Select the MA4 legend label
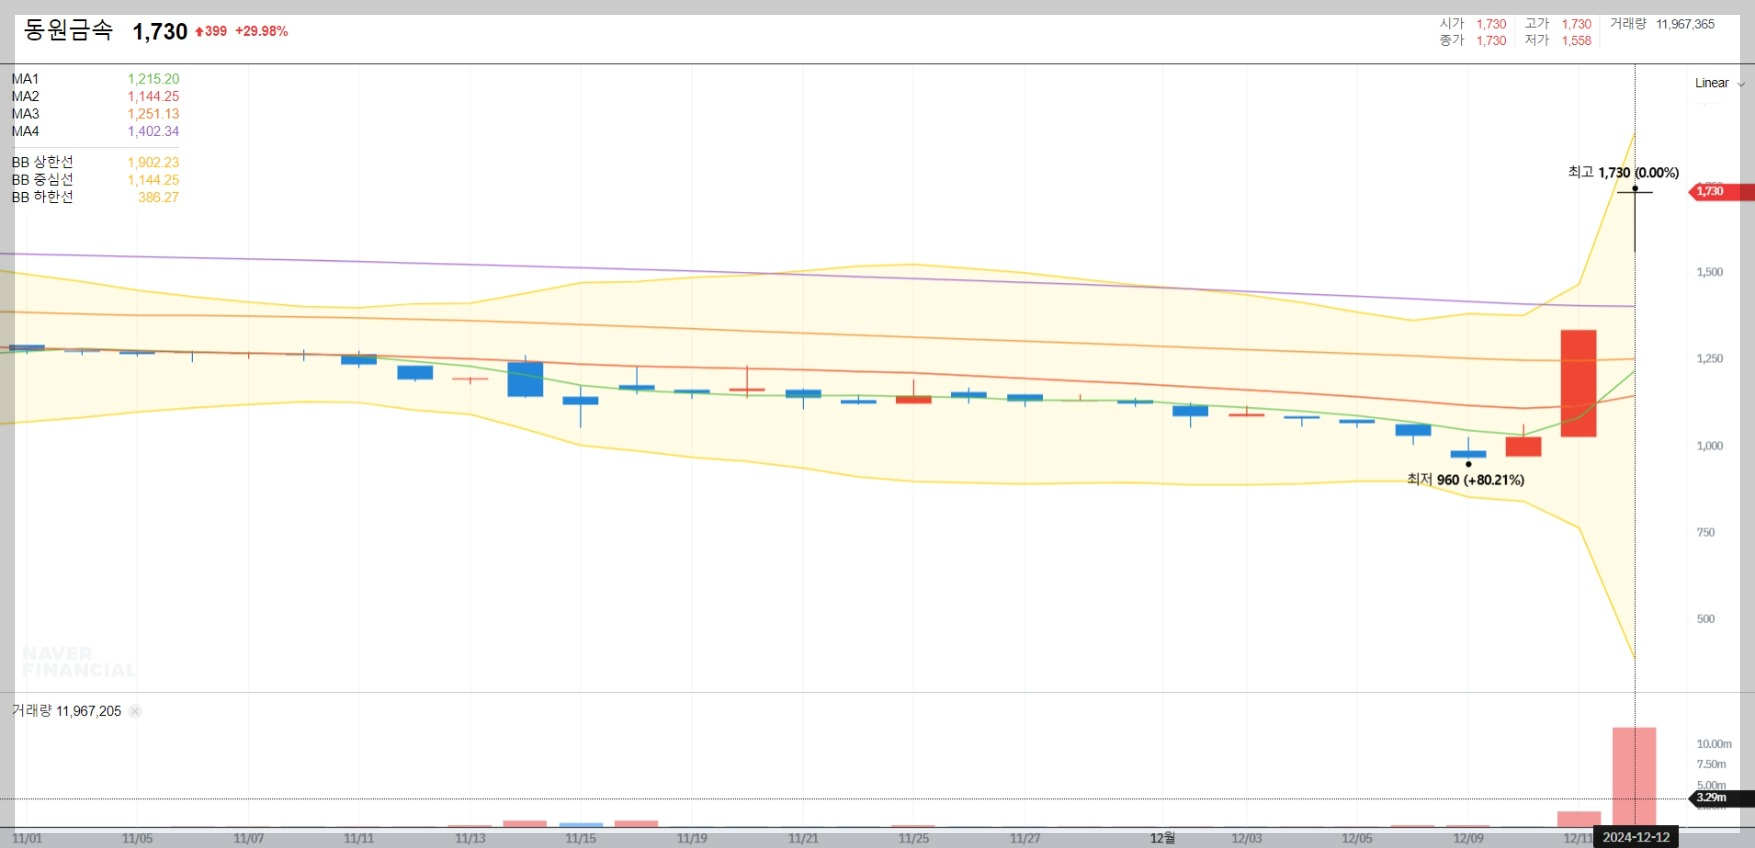 click(25, 131)
